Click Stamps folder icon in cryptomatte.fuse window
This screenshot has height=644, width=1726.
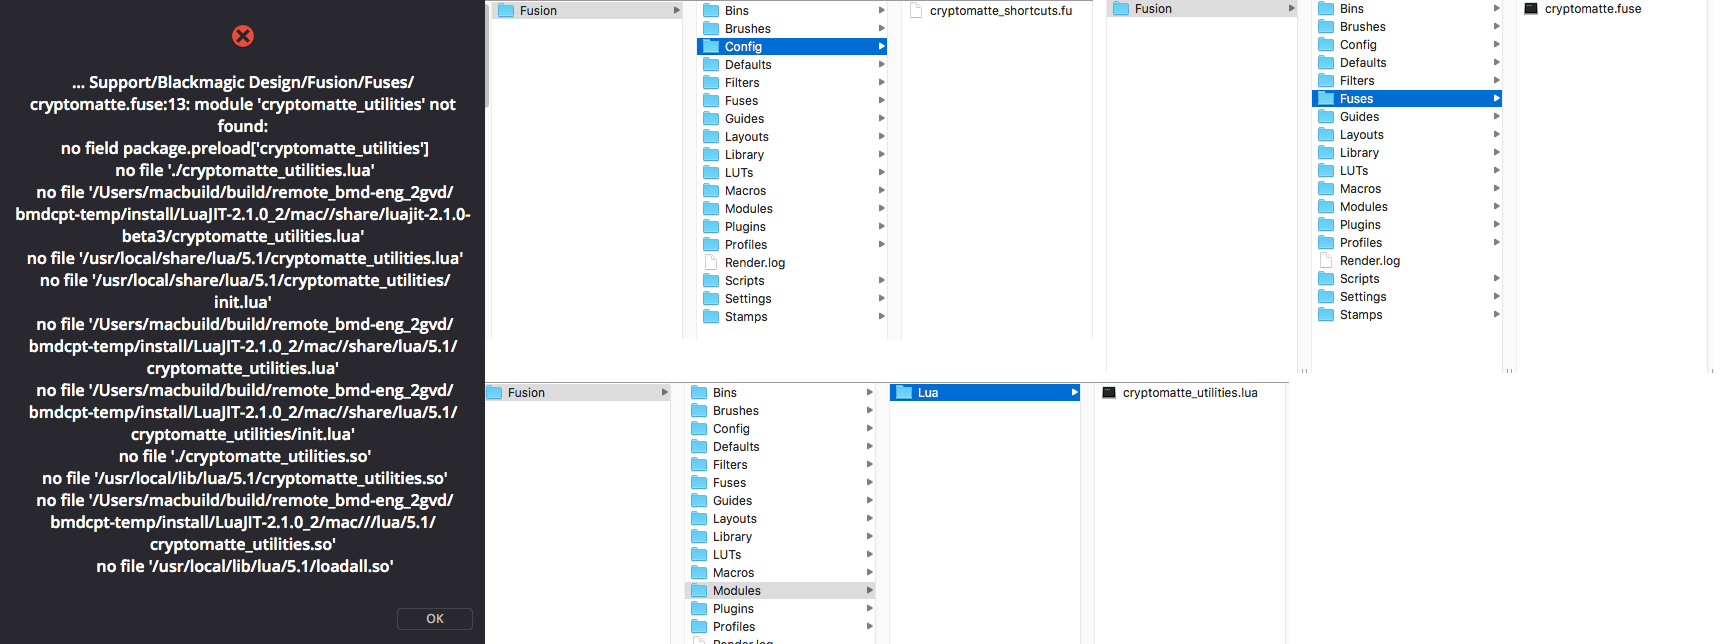pos(1326,315)
